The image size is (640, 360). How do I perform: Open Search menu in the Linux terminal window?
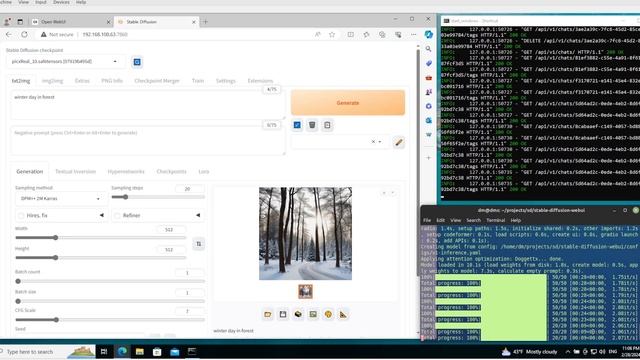click(473, 220)
